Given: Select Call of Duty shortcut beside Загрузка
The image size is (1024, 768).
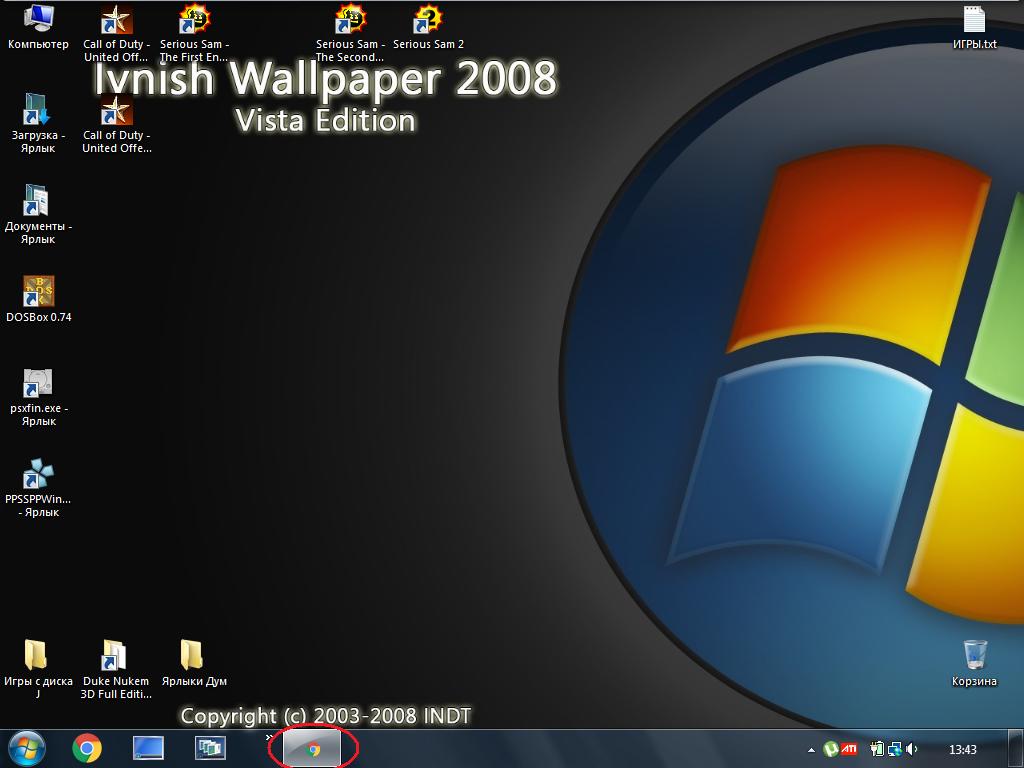Looking at the screenshot, I should click(x=116, y=123).
